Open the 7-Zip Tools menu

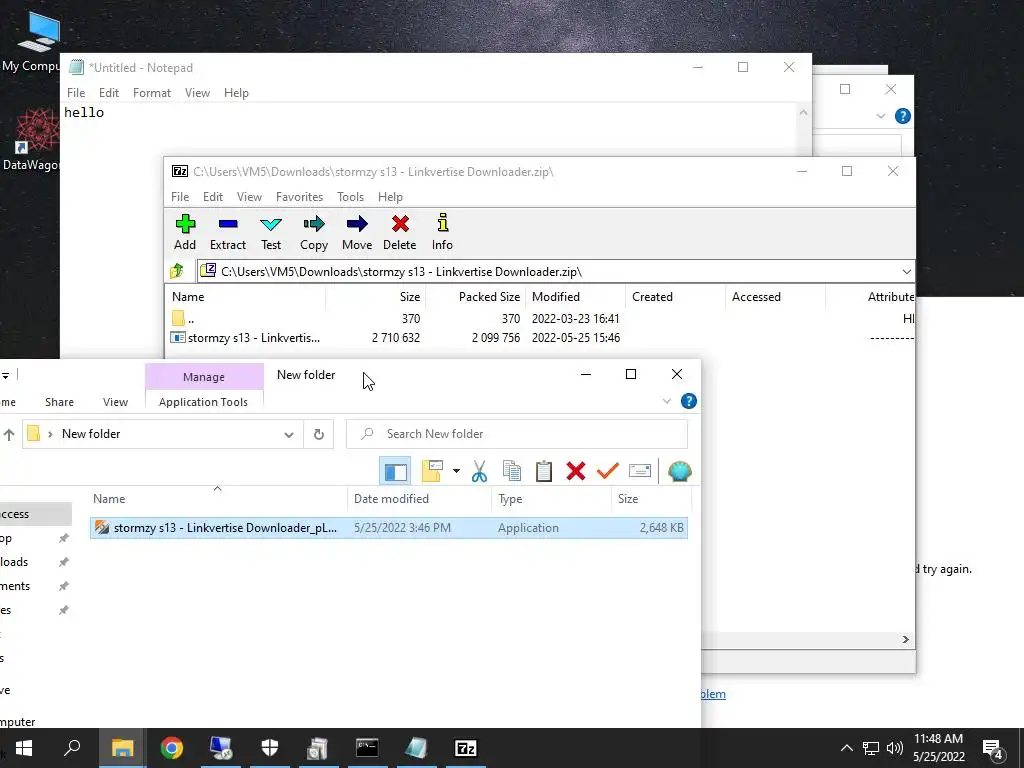tap(350, 197)
